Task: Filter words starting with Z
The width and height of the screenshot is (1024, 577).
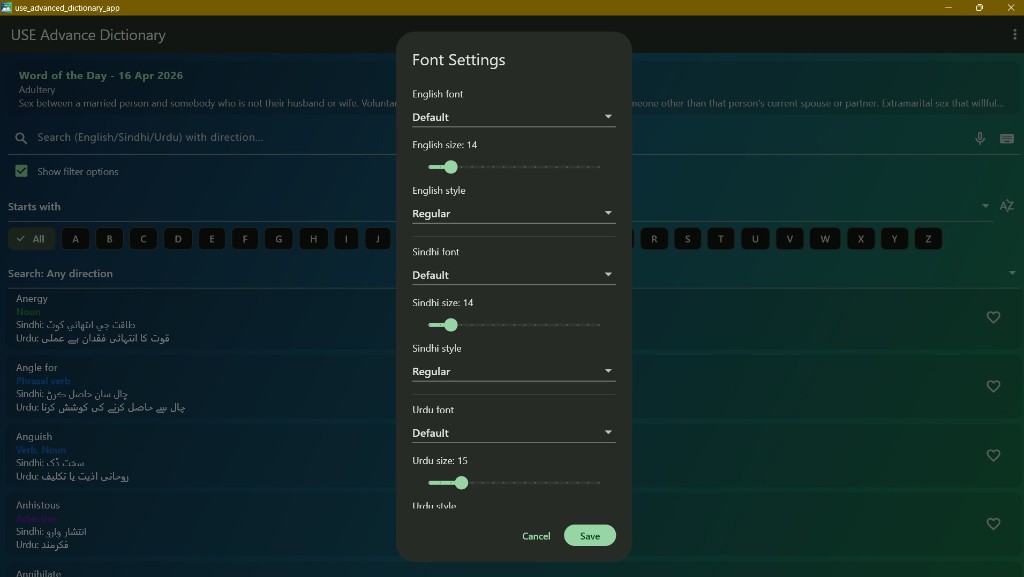Action: tap(928, 239)
